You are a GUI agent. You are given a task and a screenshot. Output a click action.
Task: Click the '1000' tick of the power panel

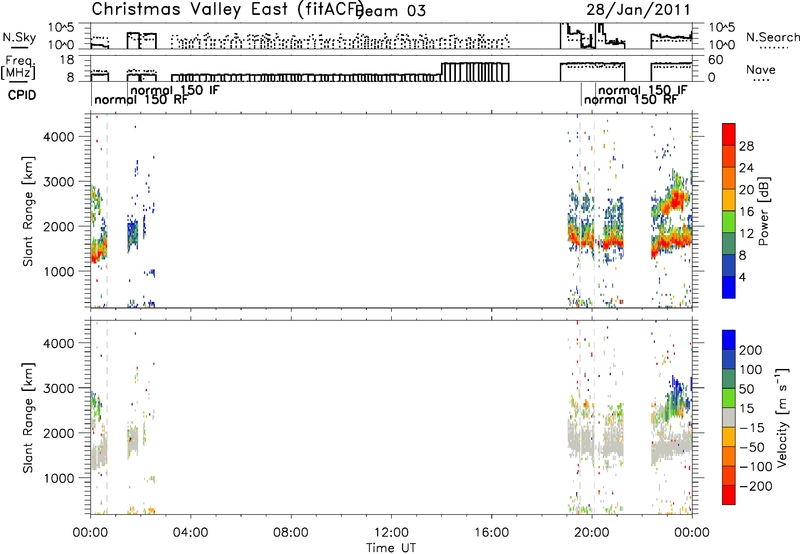tap(58, 272)
